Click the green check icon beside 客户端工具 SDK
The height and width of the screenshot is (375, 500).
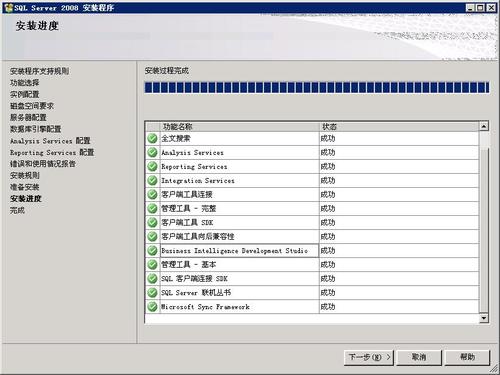coord(152,222)
